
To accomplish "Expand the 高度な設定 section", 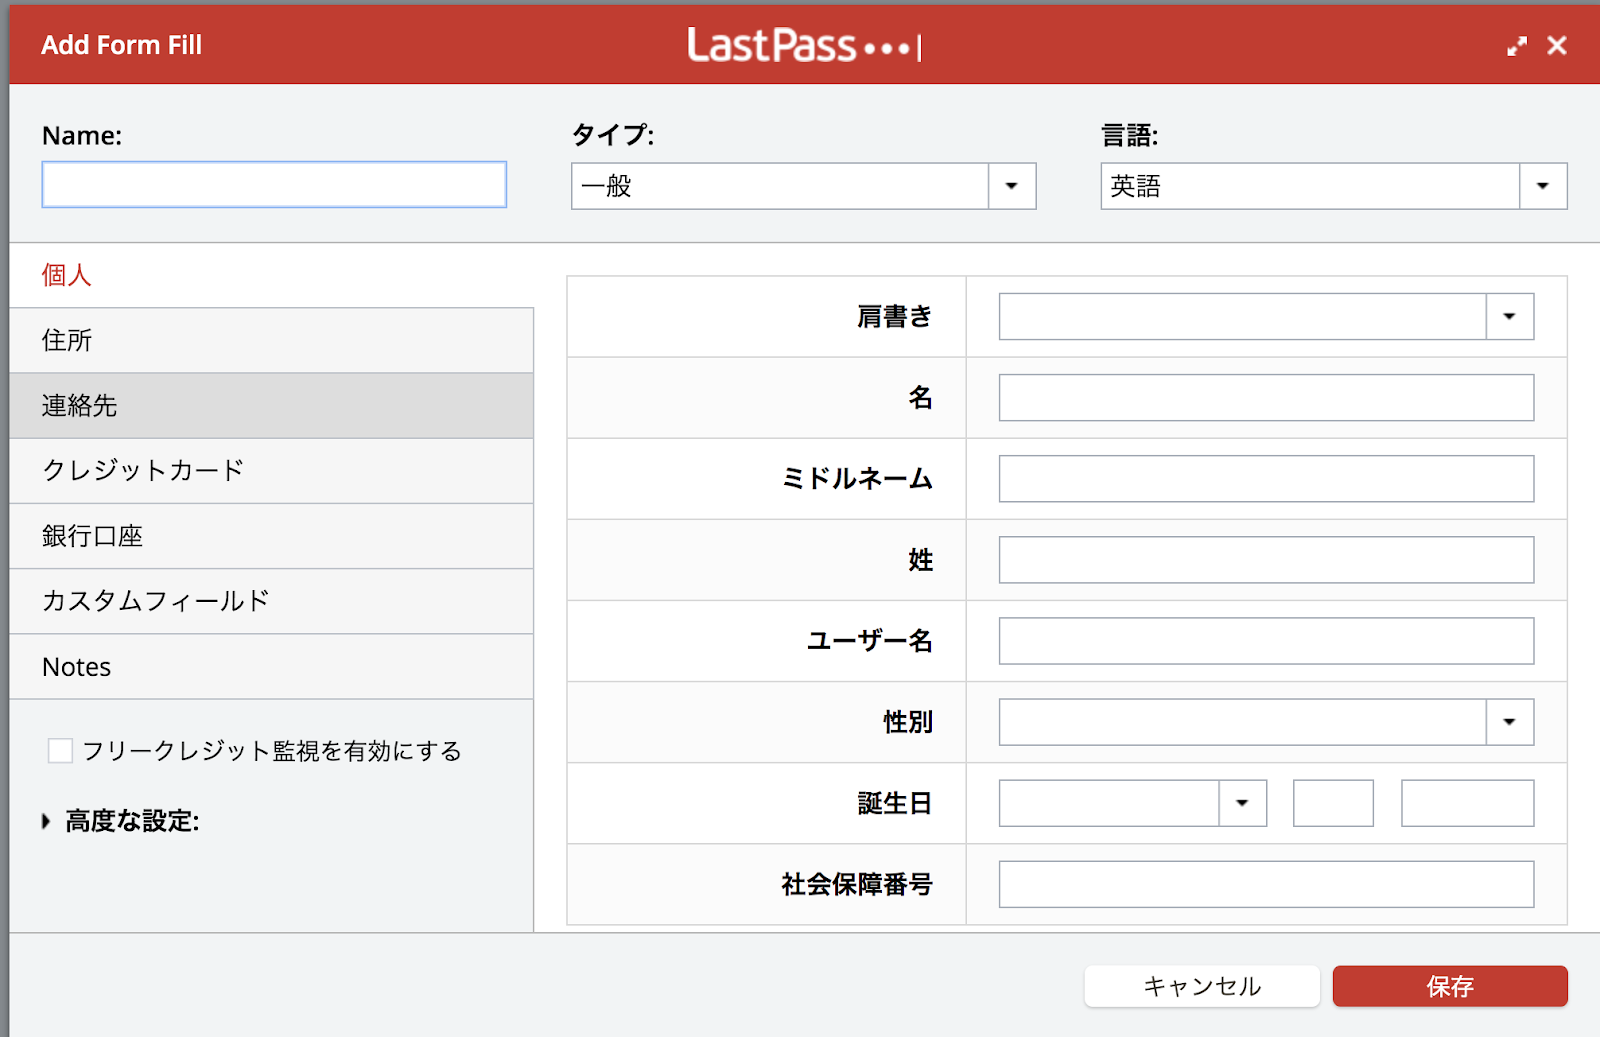I will pos(121,821).
